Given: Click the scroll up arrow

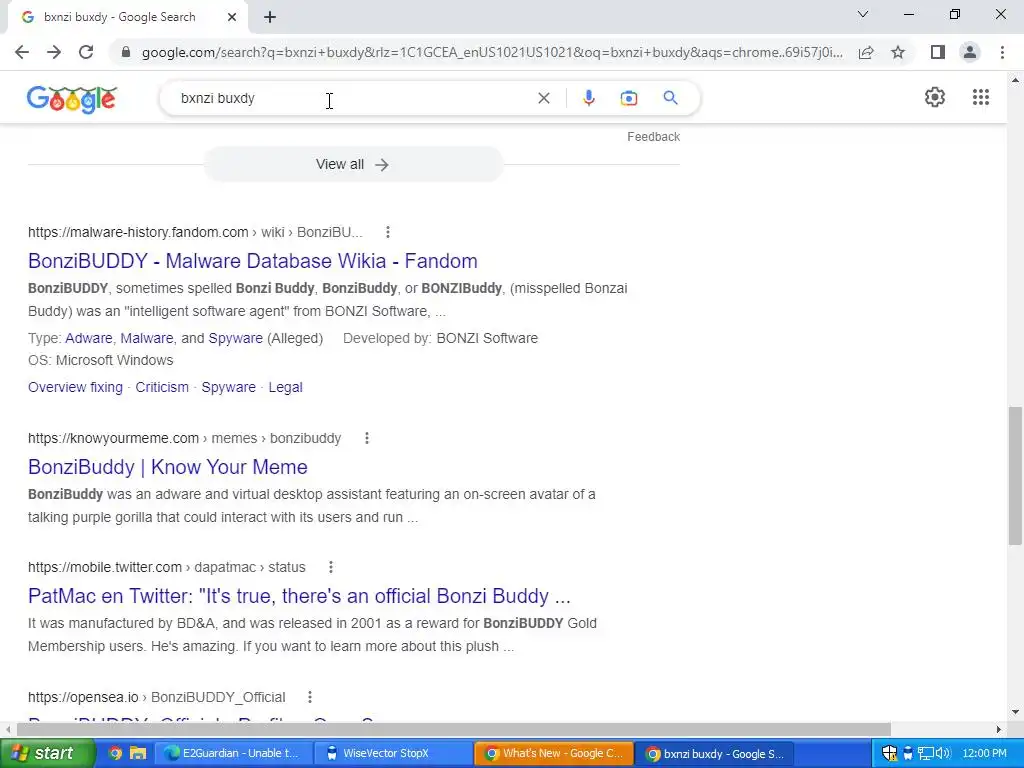Looking at the screenshot, I should [x=1015, y=80].
